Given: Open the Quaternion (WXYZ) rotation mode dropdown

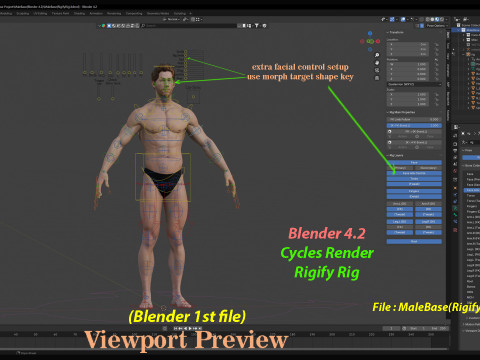Looking at the screenshot, I should (414, 84).
